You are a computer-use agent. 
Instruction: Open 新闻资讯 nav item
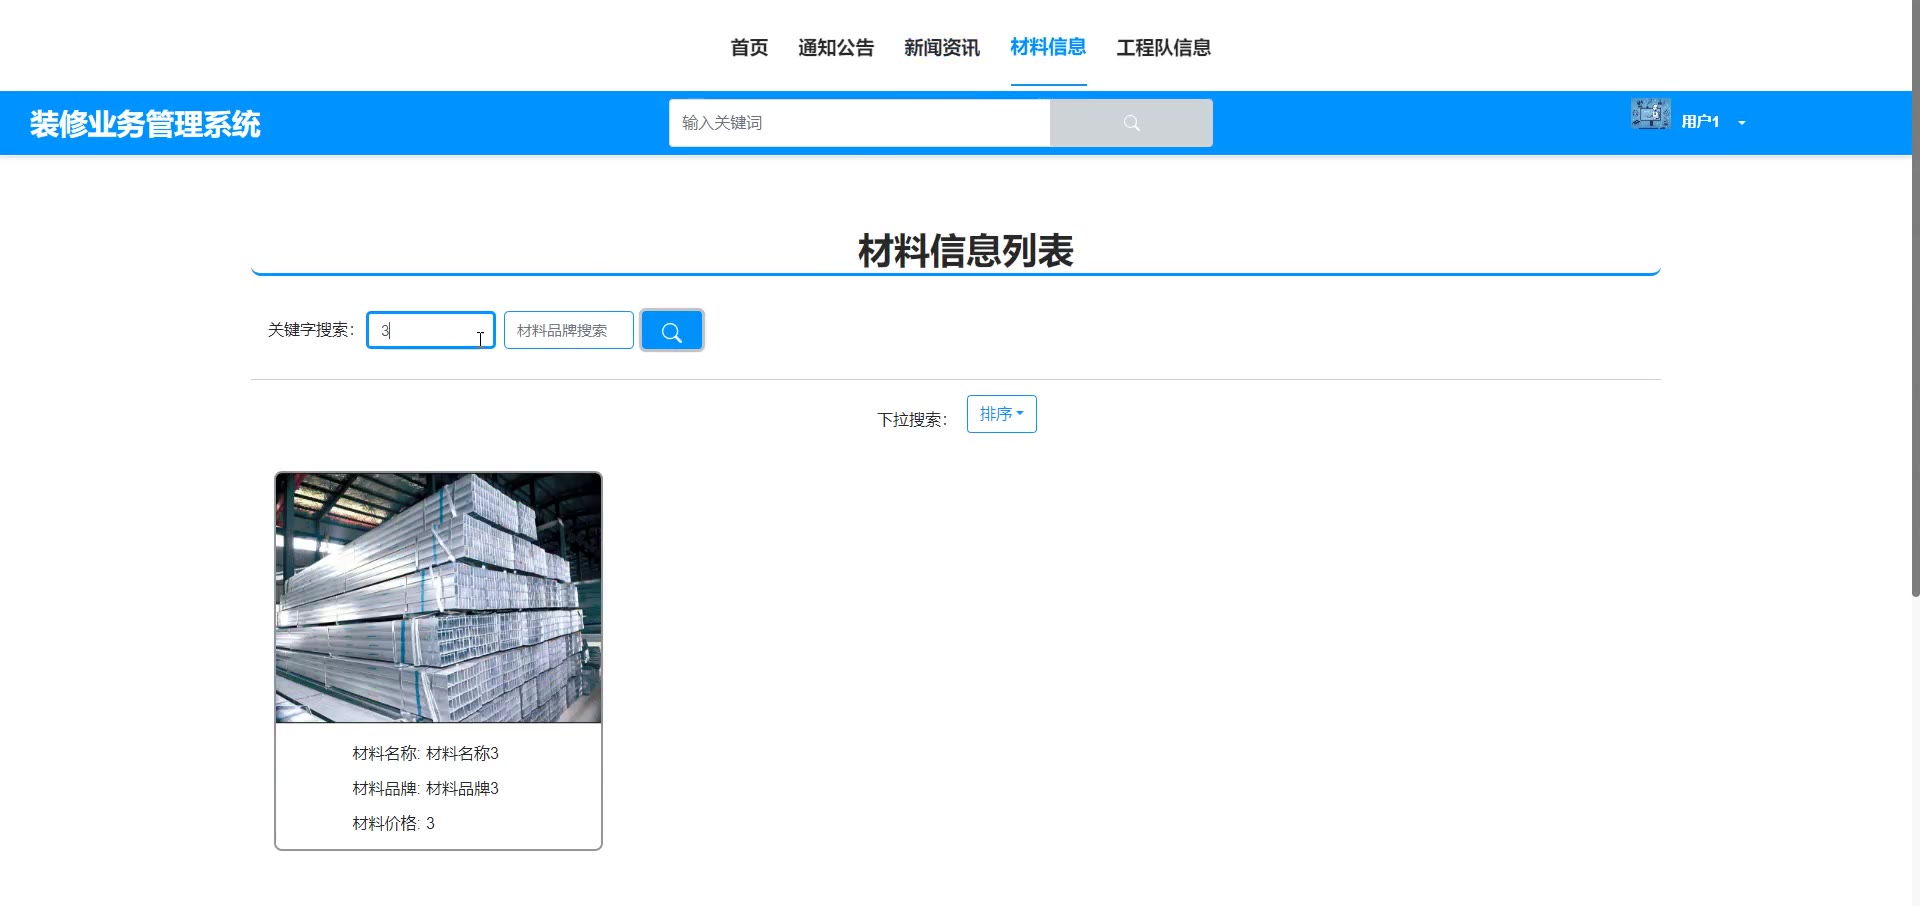[x=942, y=47]
